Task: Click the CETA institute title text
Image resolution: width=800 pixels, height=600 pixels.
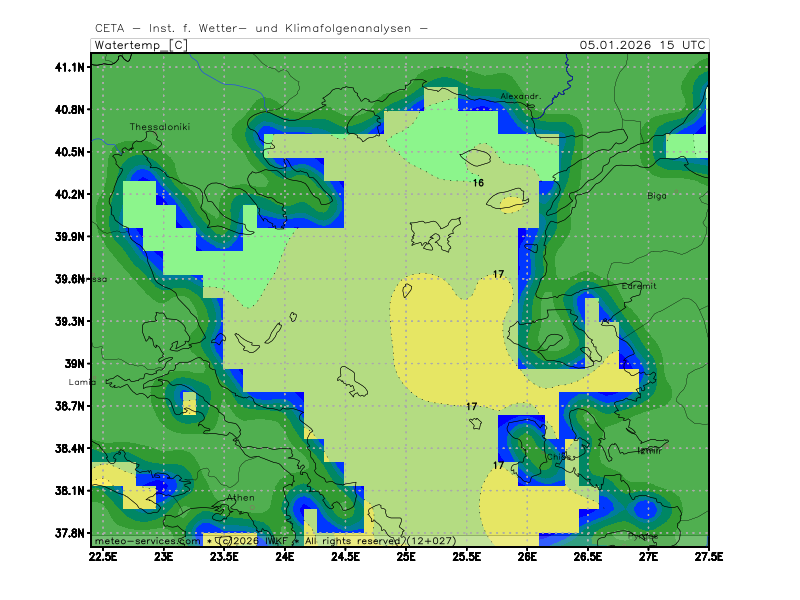Action: click(x=261, y=28)
